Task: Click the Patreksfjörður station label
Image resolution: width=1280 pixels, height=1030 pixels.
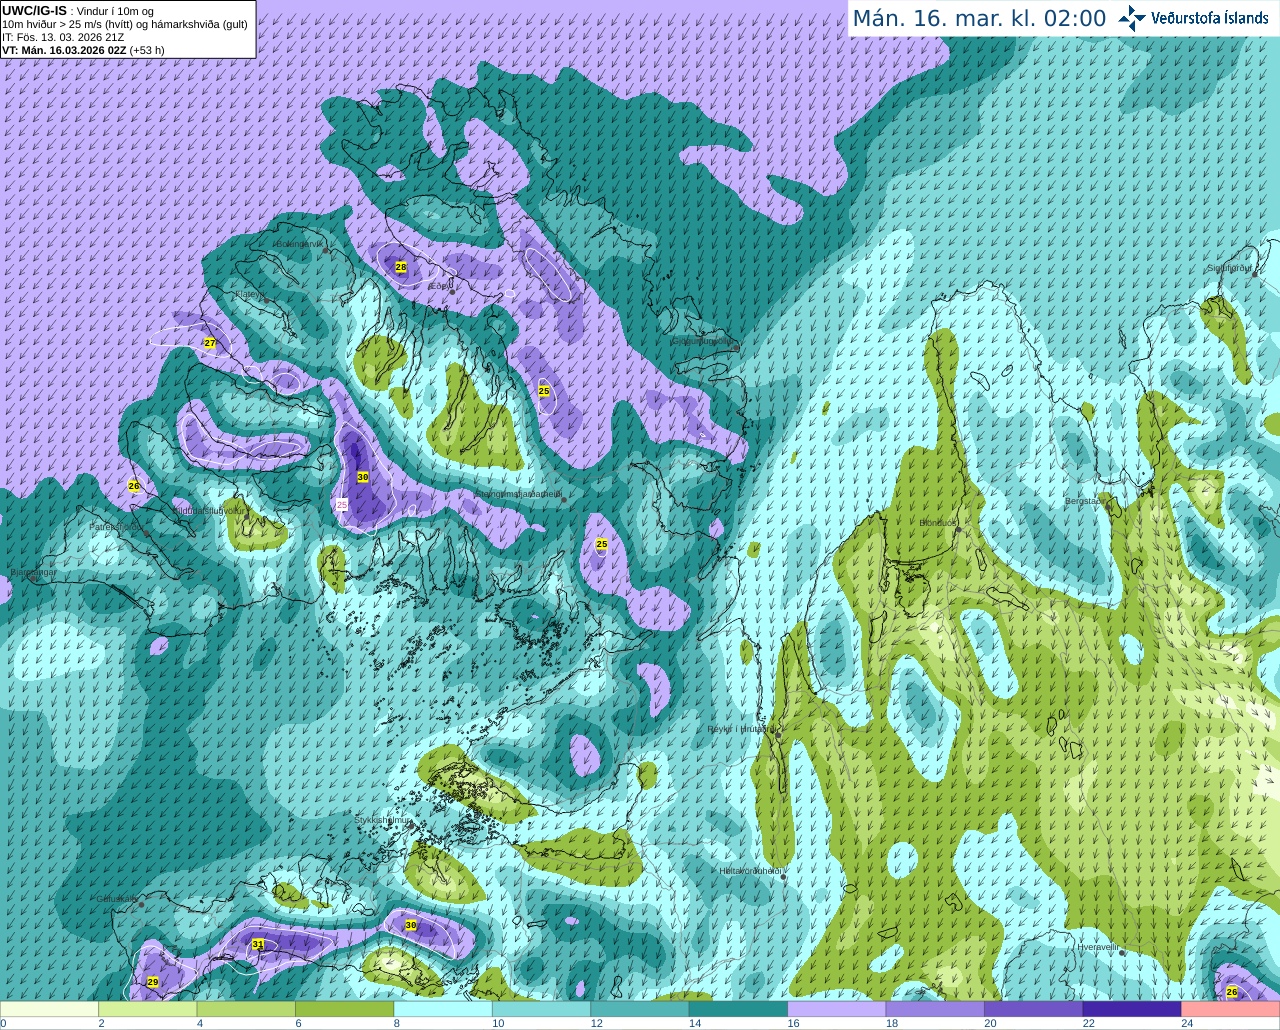Action: click(x=117, y=526)
